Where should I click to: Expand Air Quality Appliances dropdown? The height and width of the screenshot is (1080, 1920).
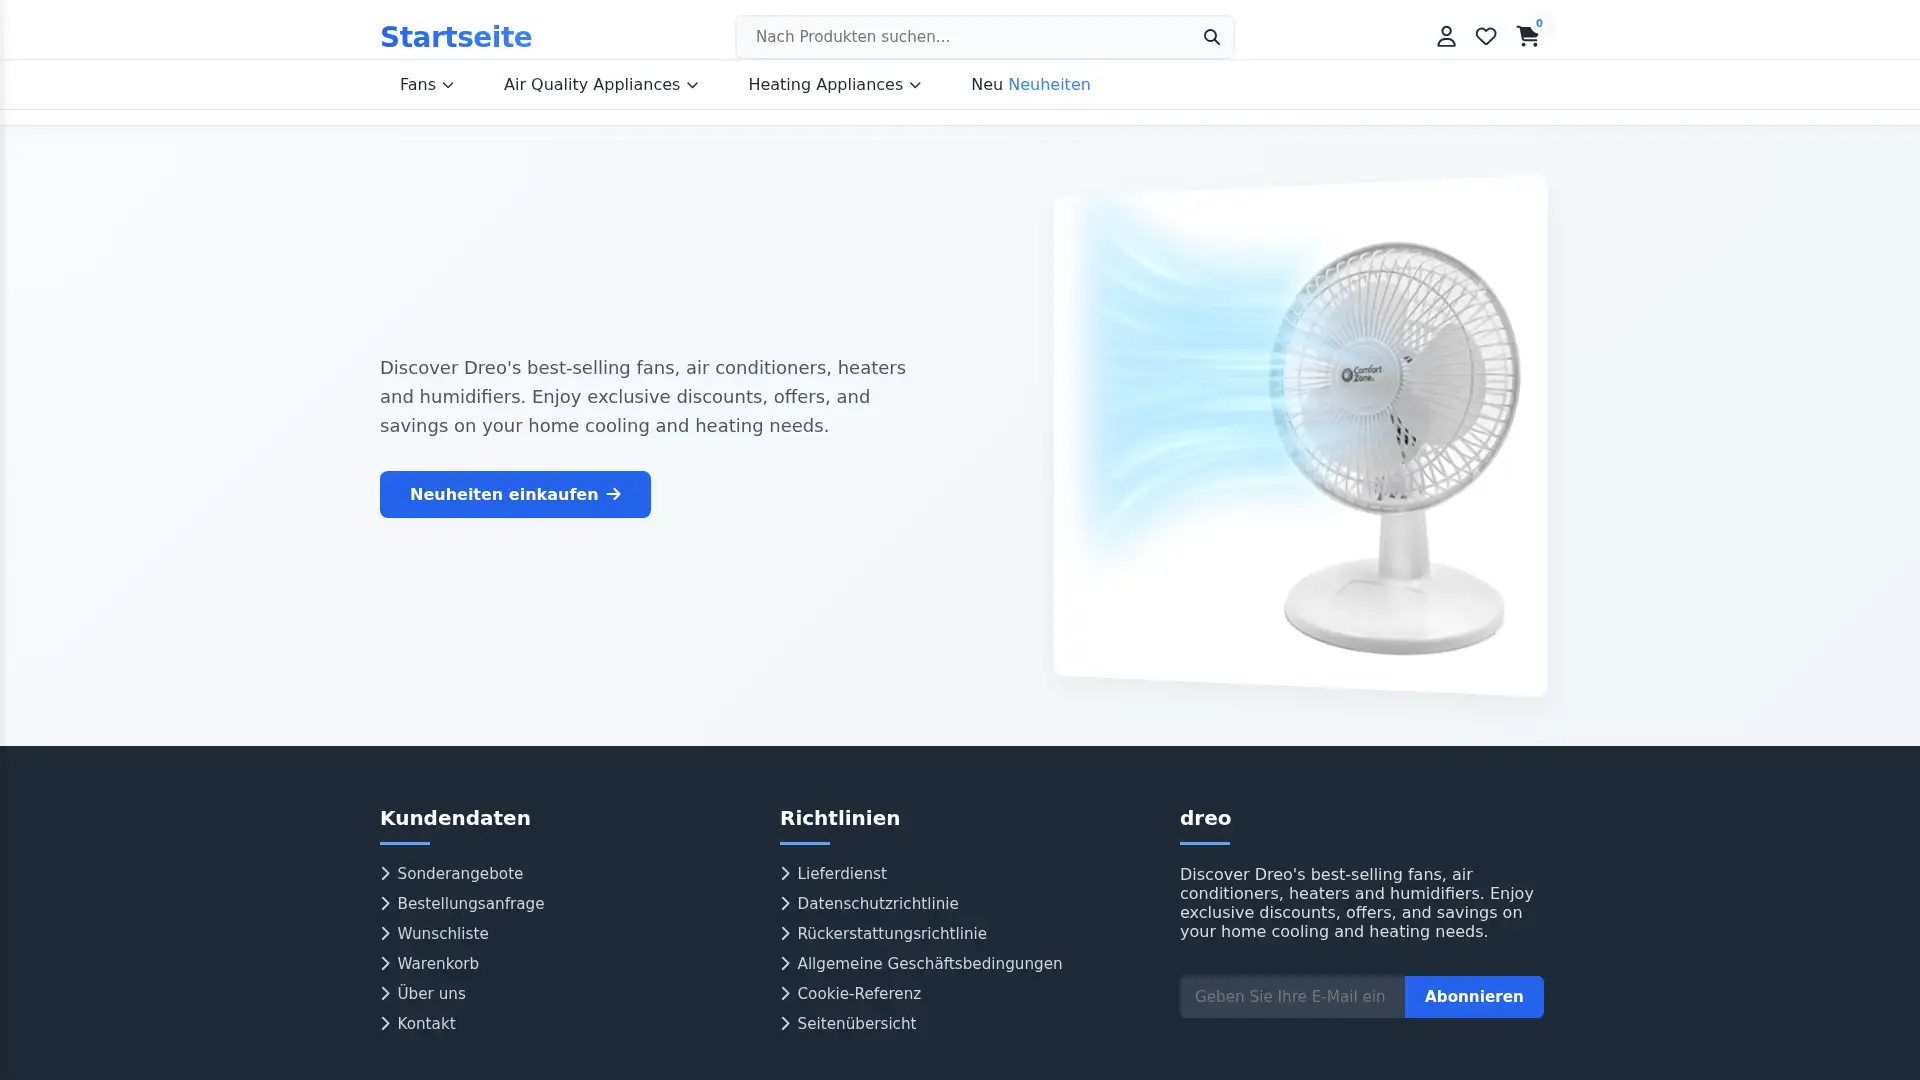(x=601, y=85)
